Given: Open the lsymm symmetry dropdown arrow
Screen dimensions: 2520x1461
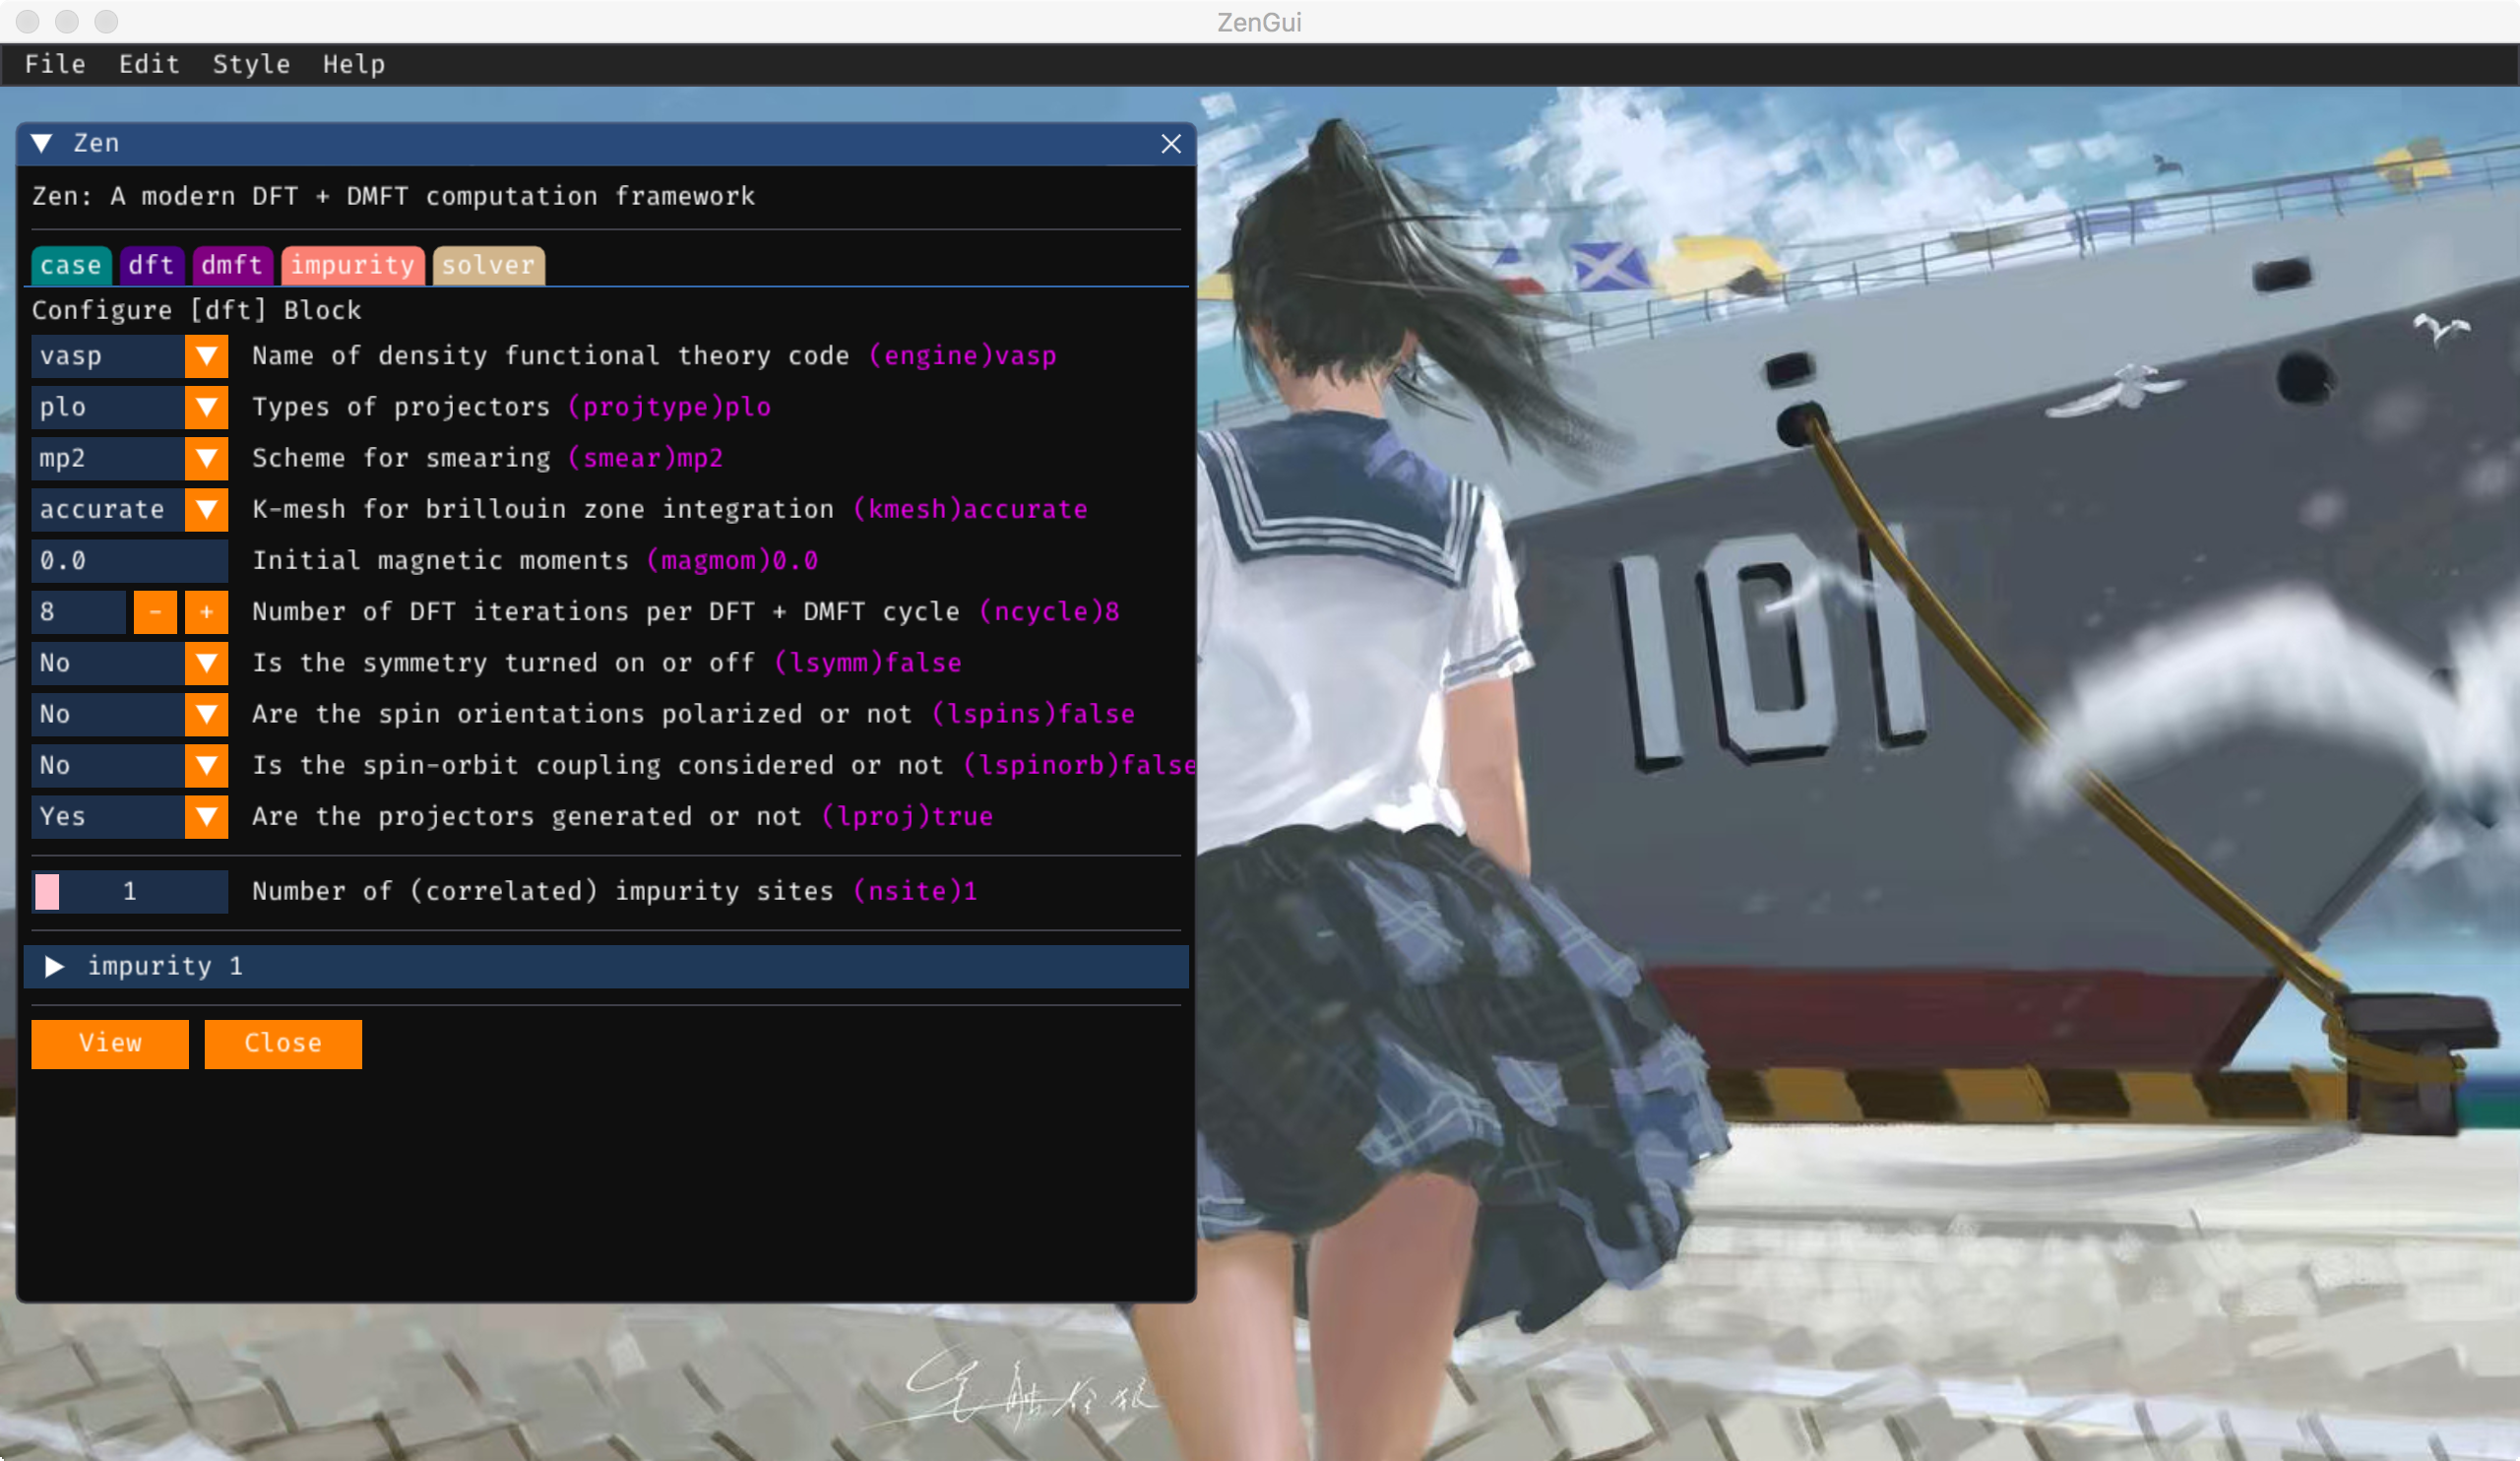Looking at the screenshot, I should pyautogui.click(x=207, y=663).
